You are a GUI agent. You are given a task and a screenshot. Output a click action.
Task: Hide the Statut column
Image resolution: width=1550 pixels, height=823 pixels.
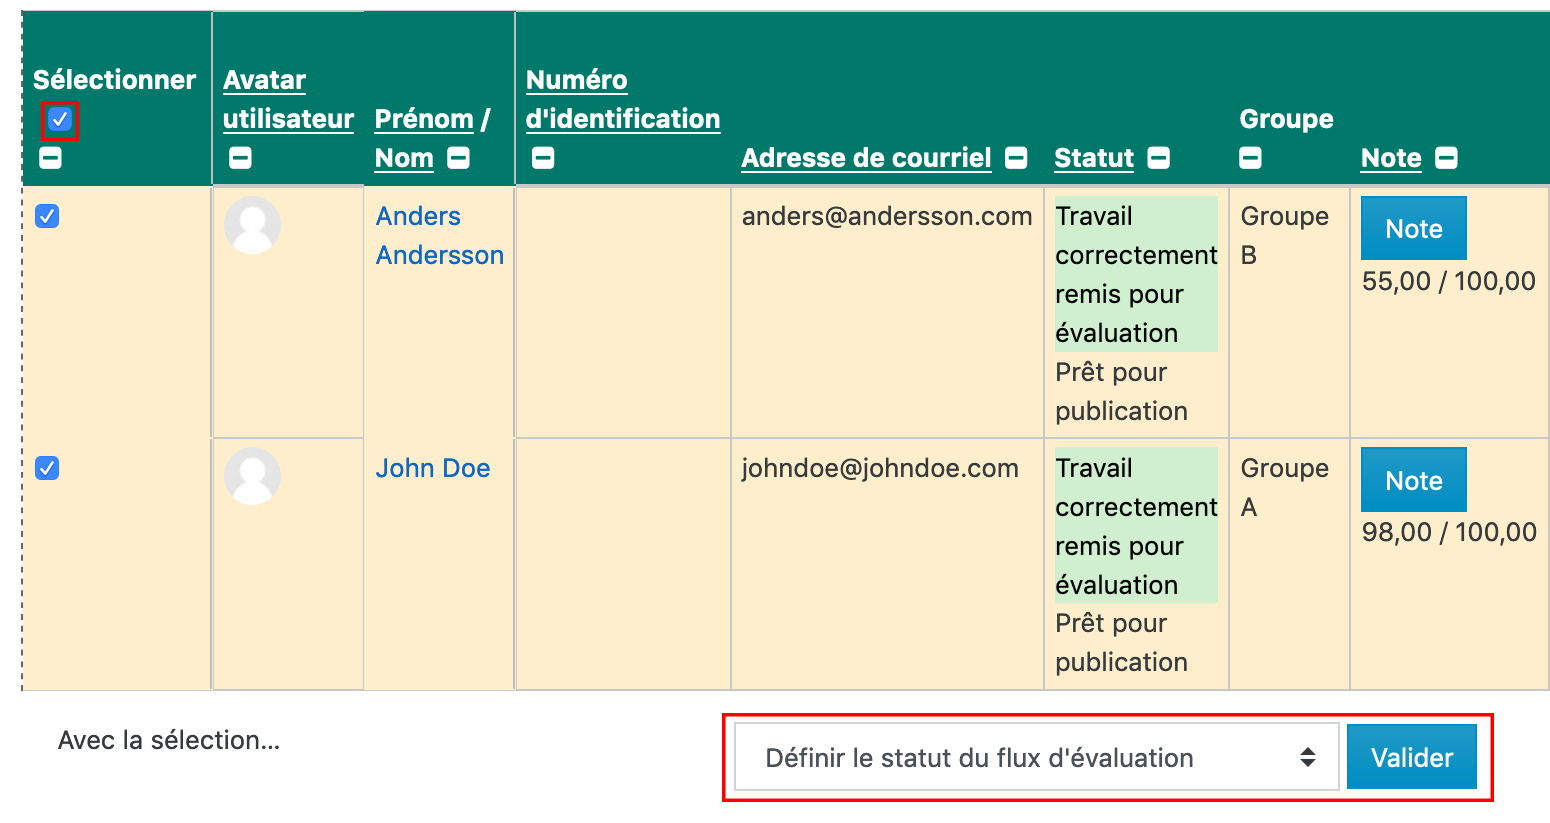[1159, 158]
